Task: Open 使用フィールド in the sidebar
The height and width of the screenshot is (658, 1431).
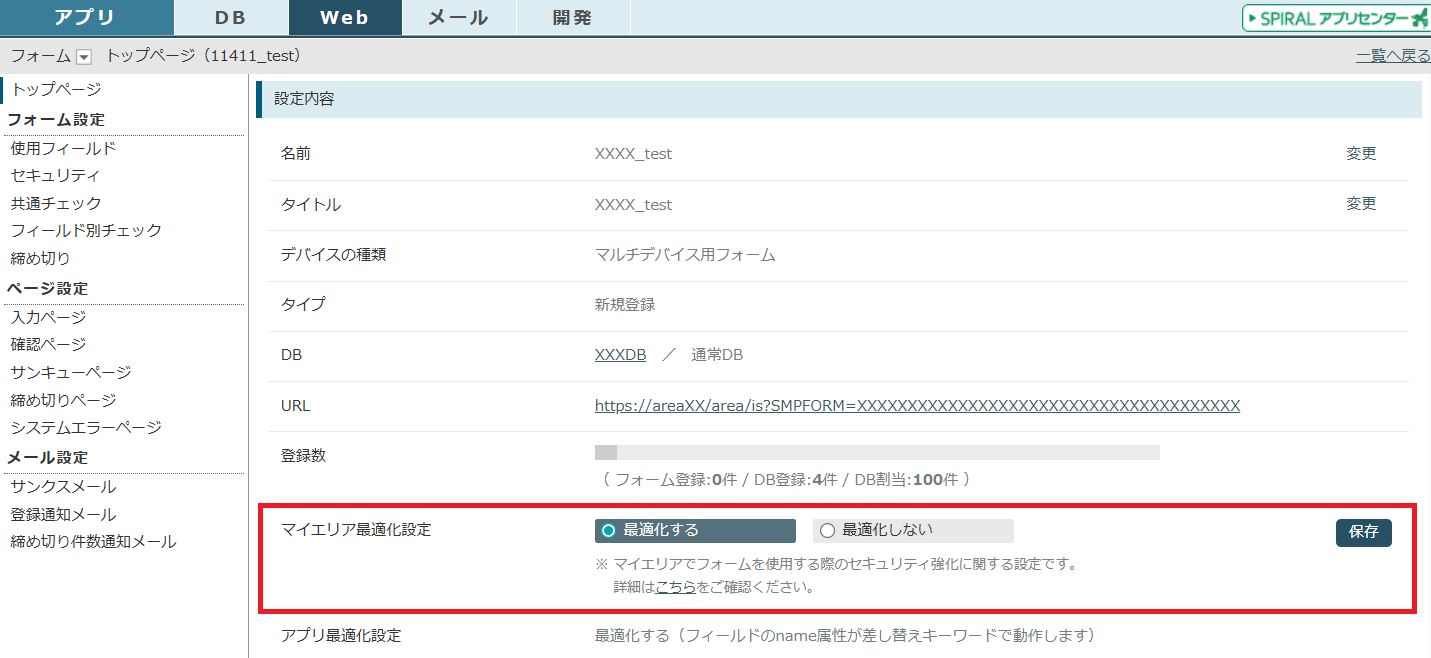Action: point(63,148)
